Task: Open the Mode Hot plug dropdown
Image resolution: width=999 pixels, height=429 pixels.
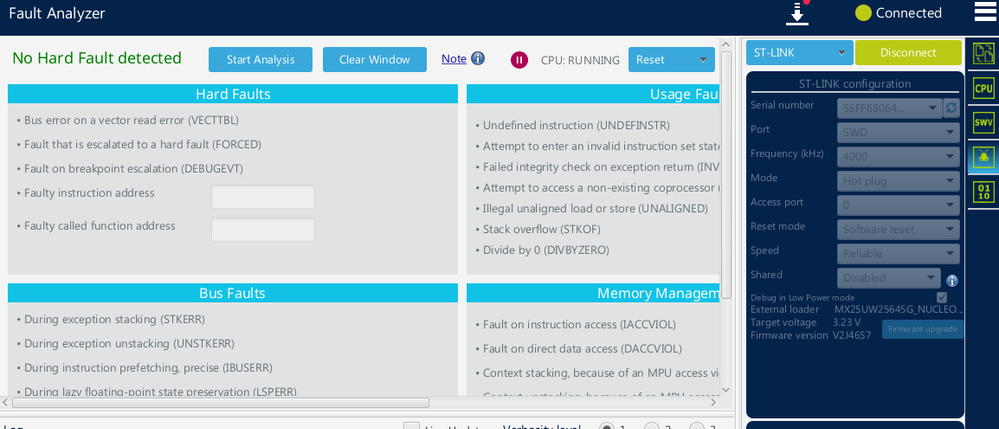Action: point(898,180)
